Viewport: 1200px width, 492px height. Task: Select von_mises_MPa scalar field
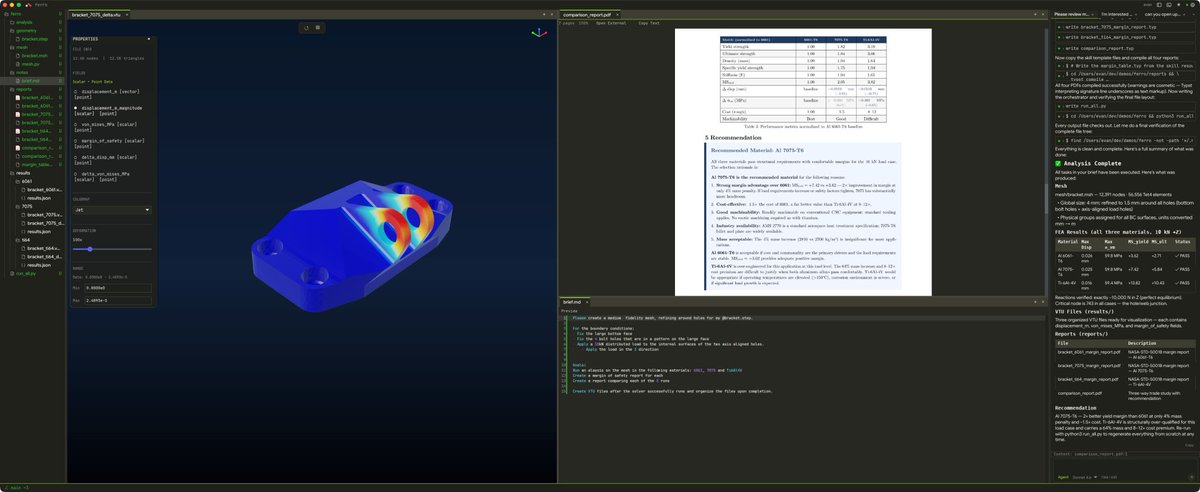(x=108, y=126)
